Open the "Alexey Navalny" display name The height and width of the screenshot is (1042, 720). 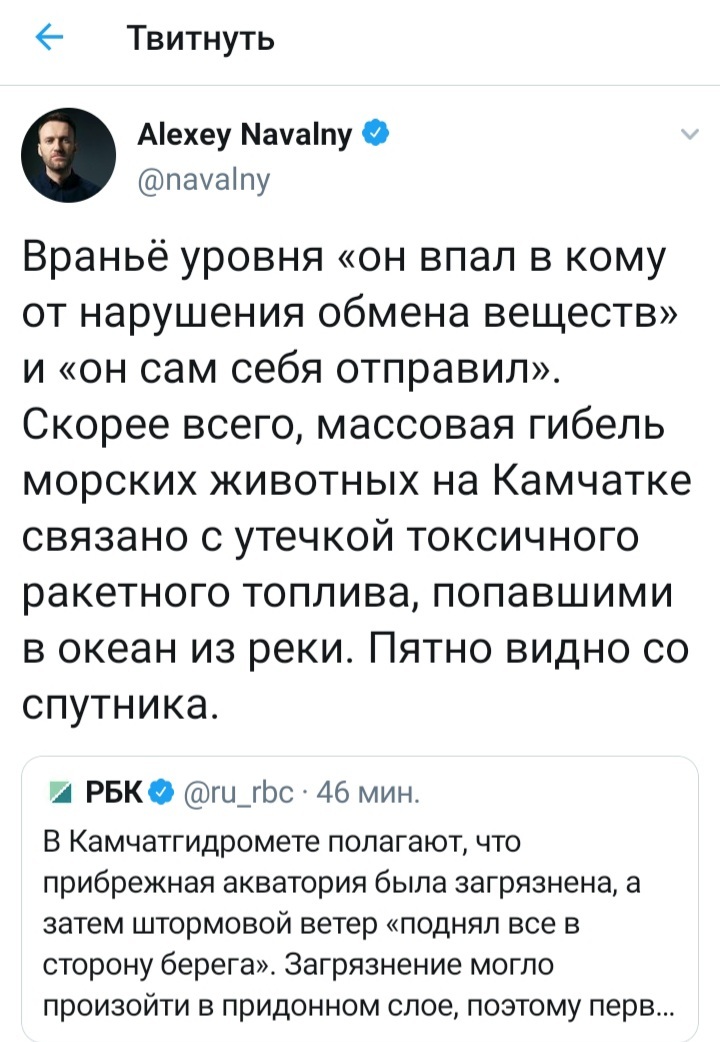[x=243, y=136]
